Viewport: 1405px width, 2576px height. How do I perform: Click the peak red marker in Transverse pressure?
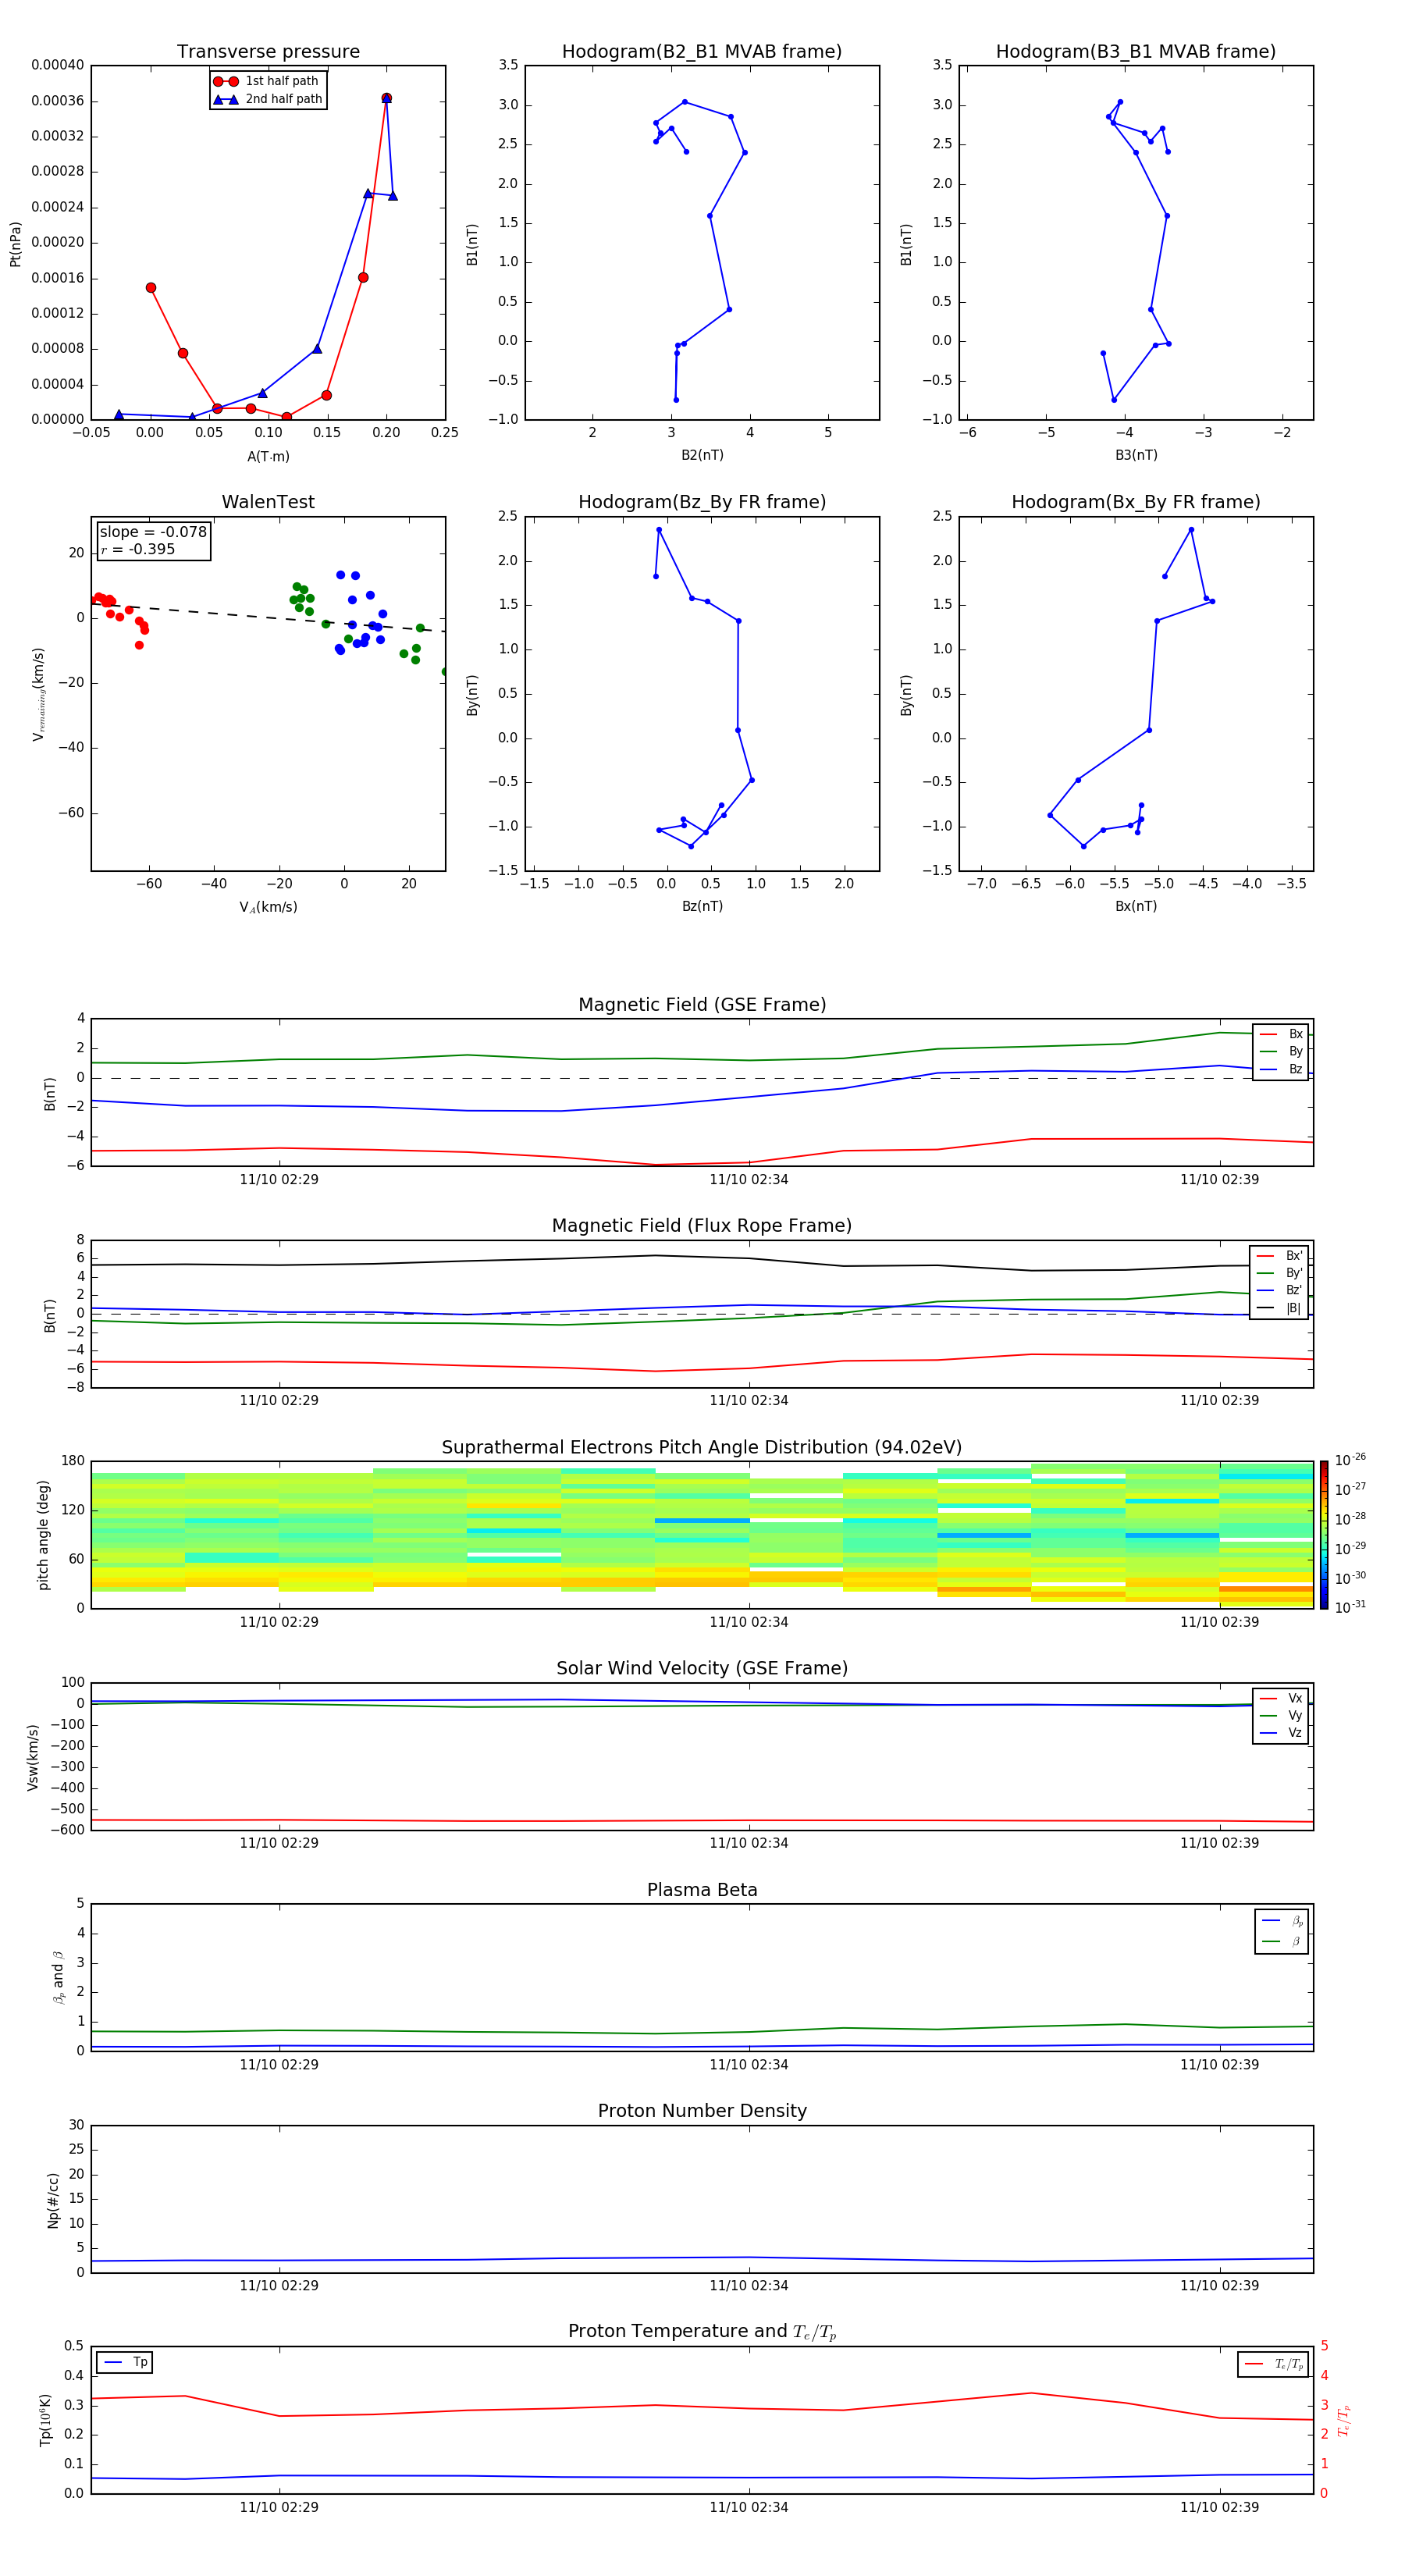point(386,98)
